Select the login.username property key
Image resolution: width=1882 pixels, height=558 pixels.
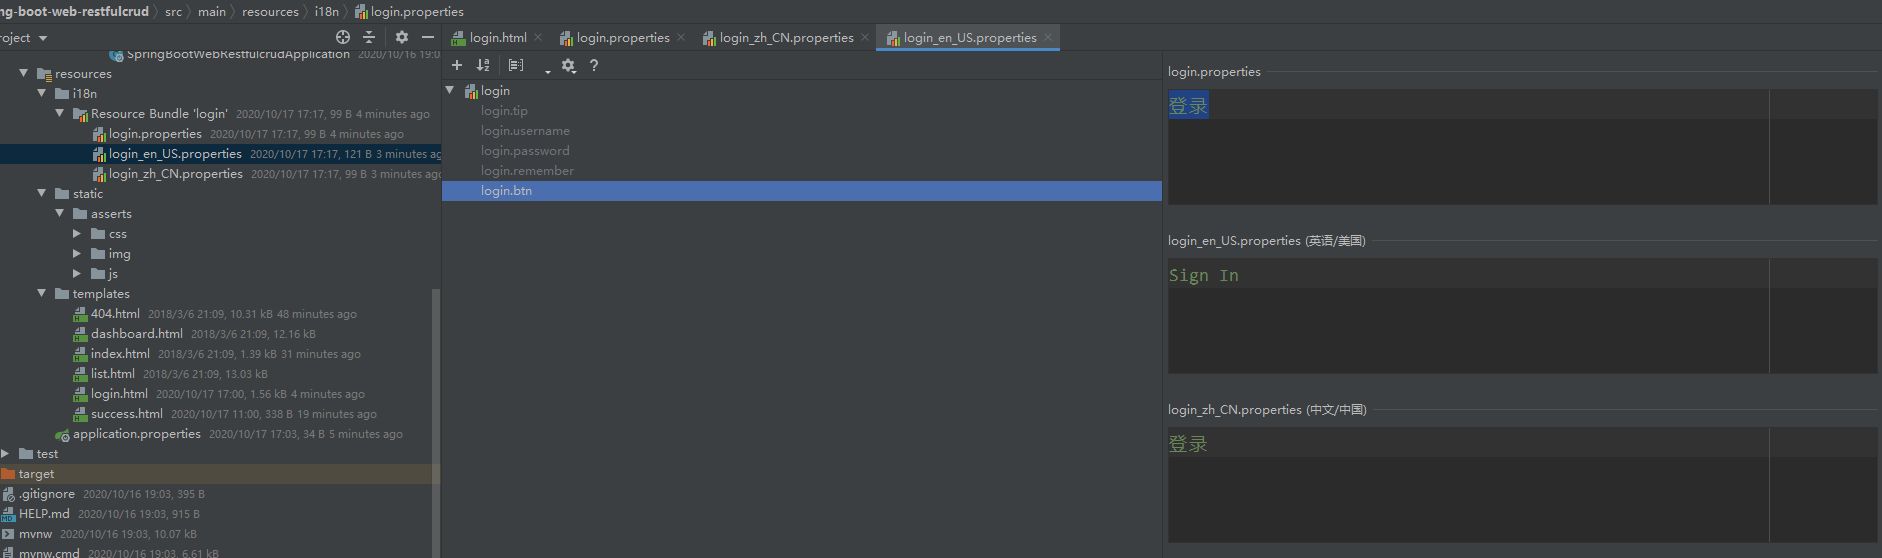point(525,131)
